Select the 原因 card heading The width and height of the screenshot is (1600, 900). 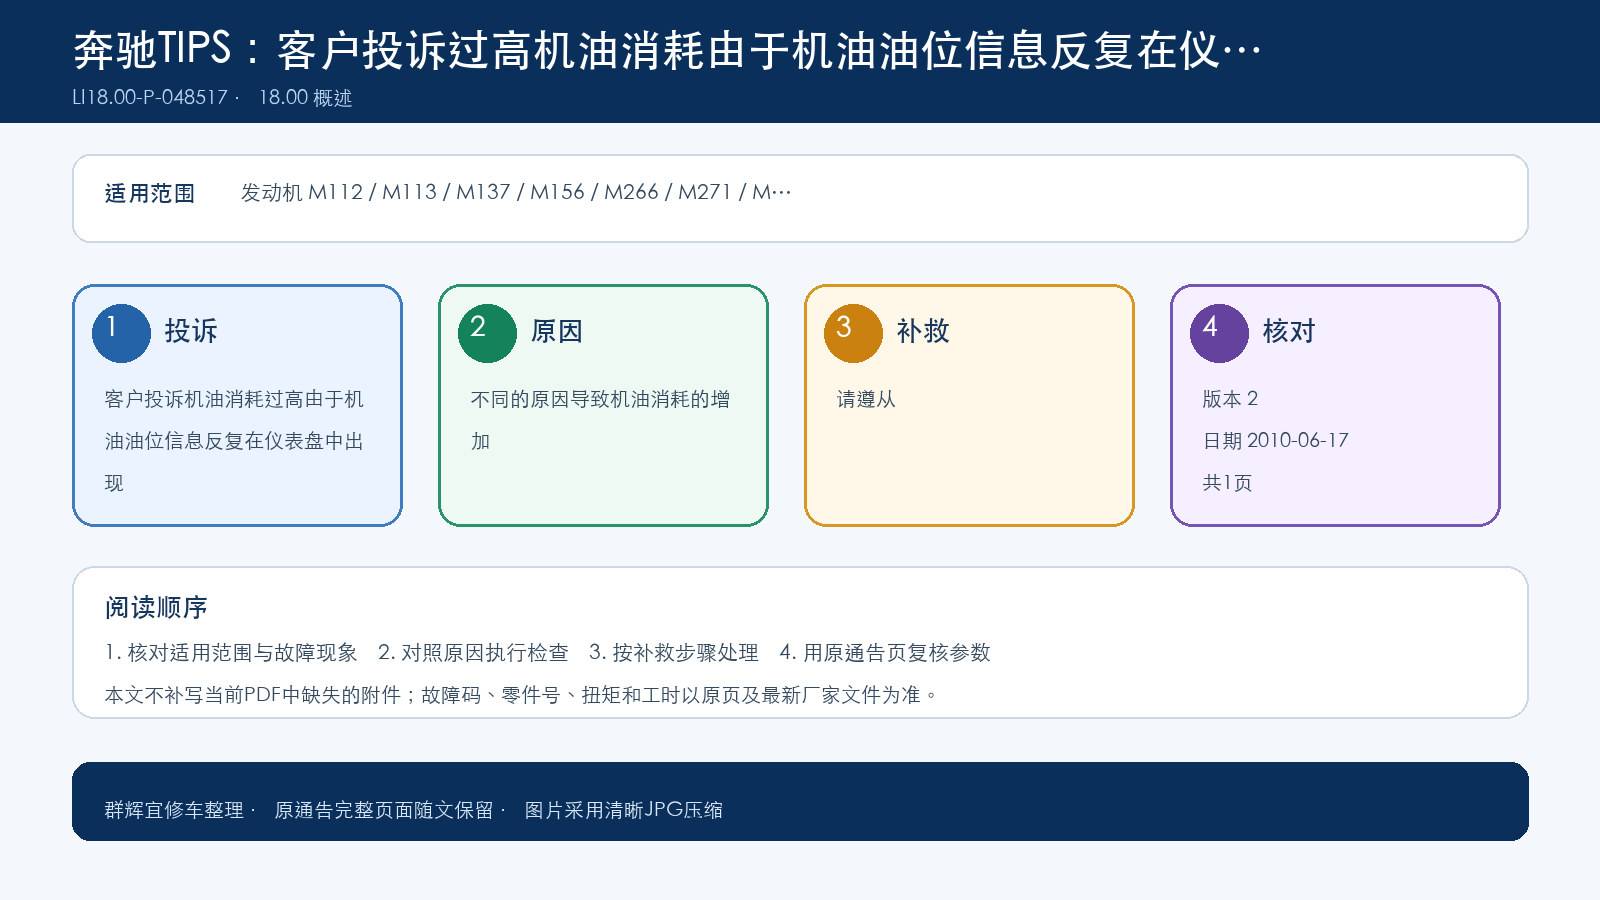[557, 331]
